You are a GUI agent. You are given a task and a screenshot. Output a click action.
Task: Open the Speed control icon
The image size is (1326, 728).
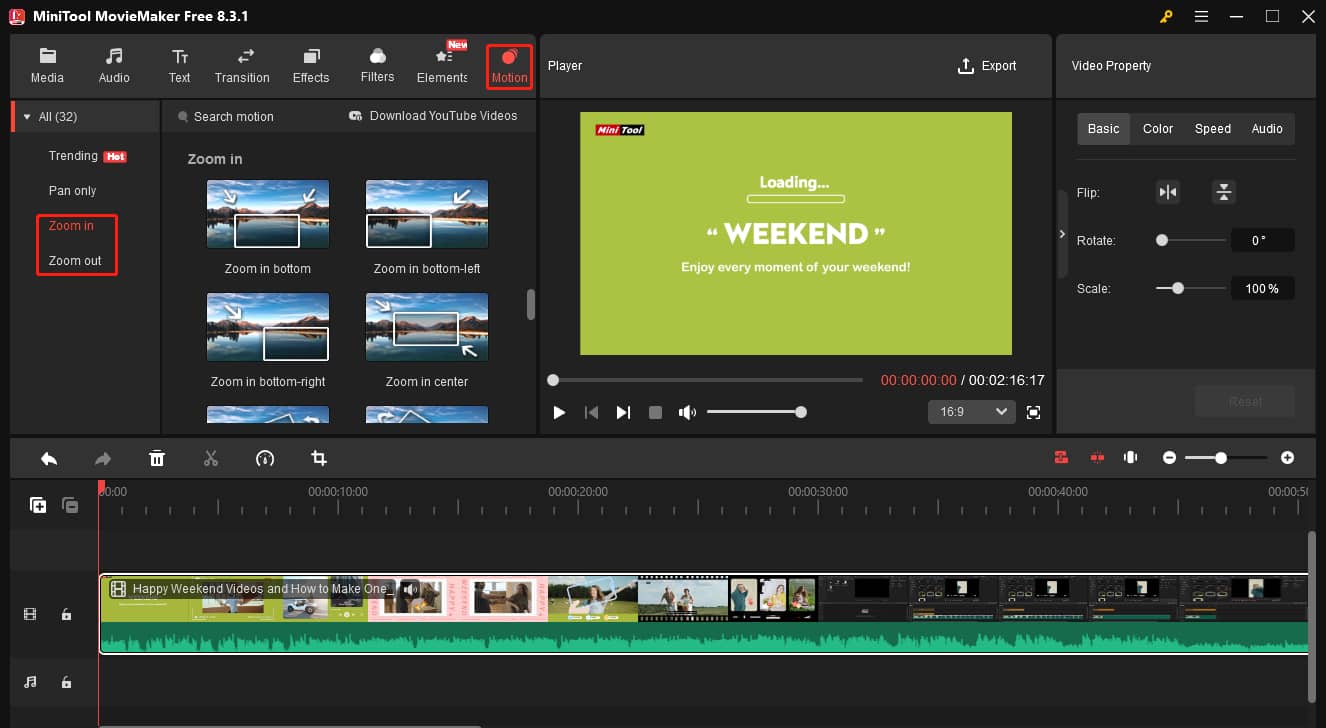[265, 457]
